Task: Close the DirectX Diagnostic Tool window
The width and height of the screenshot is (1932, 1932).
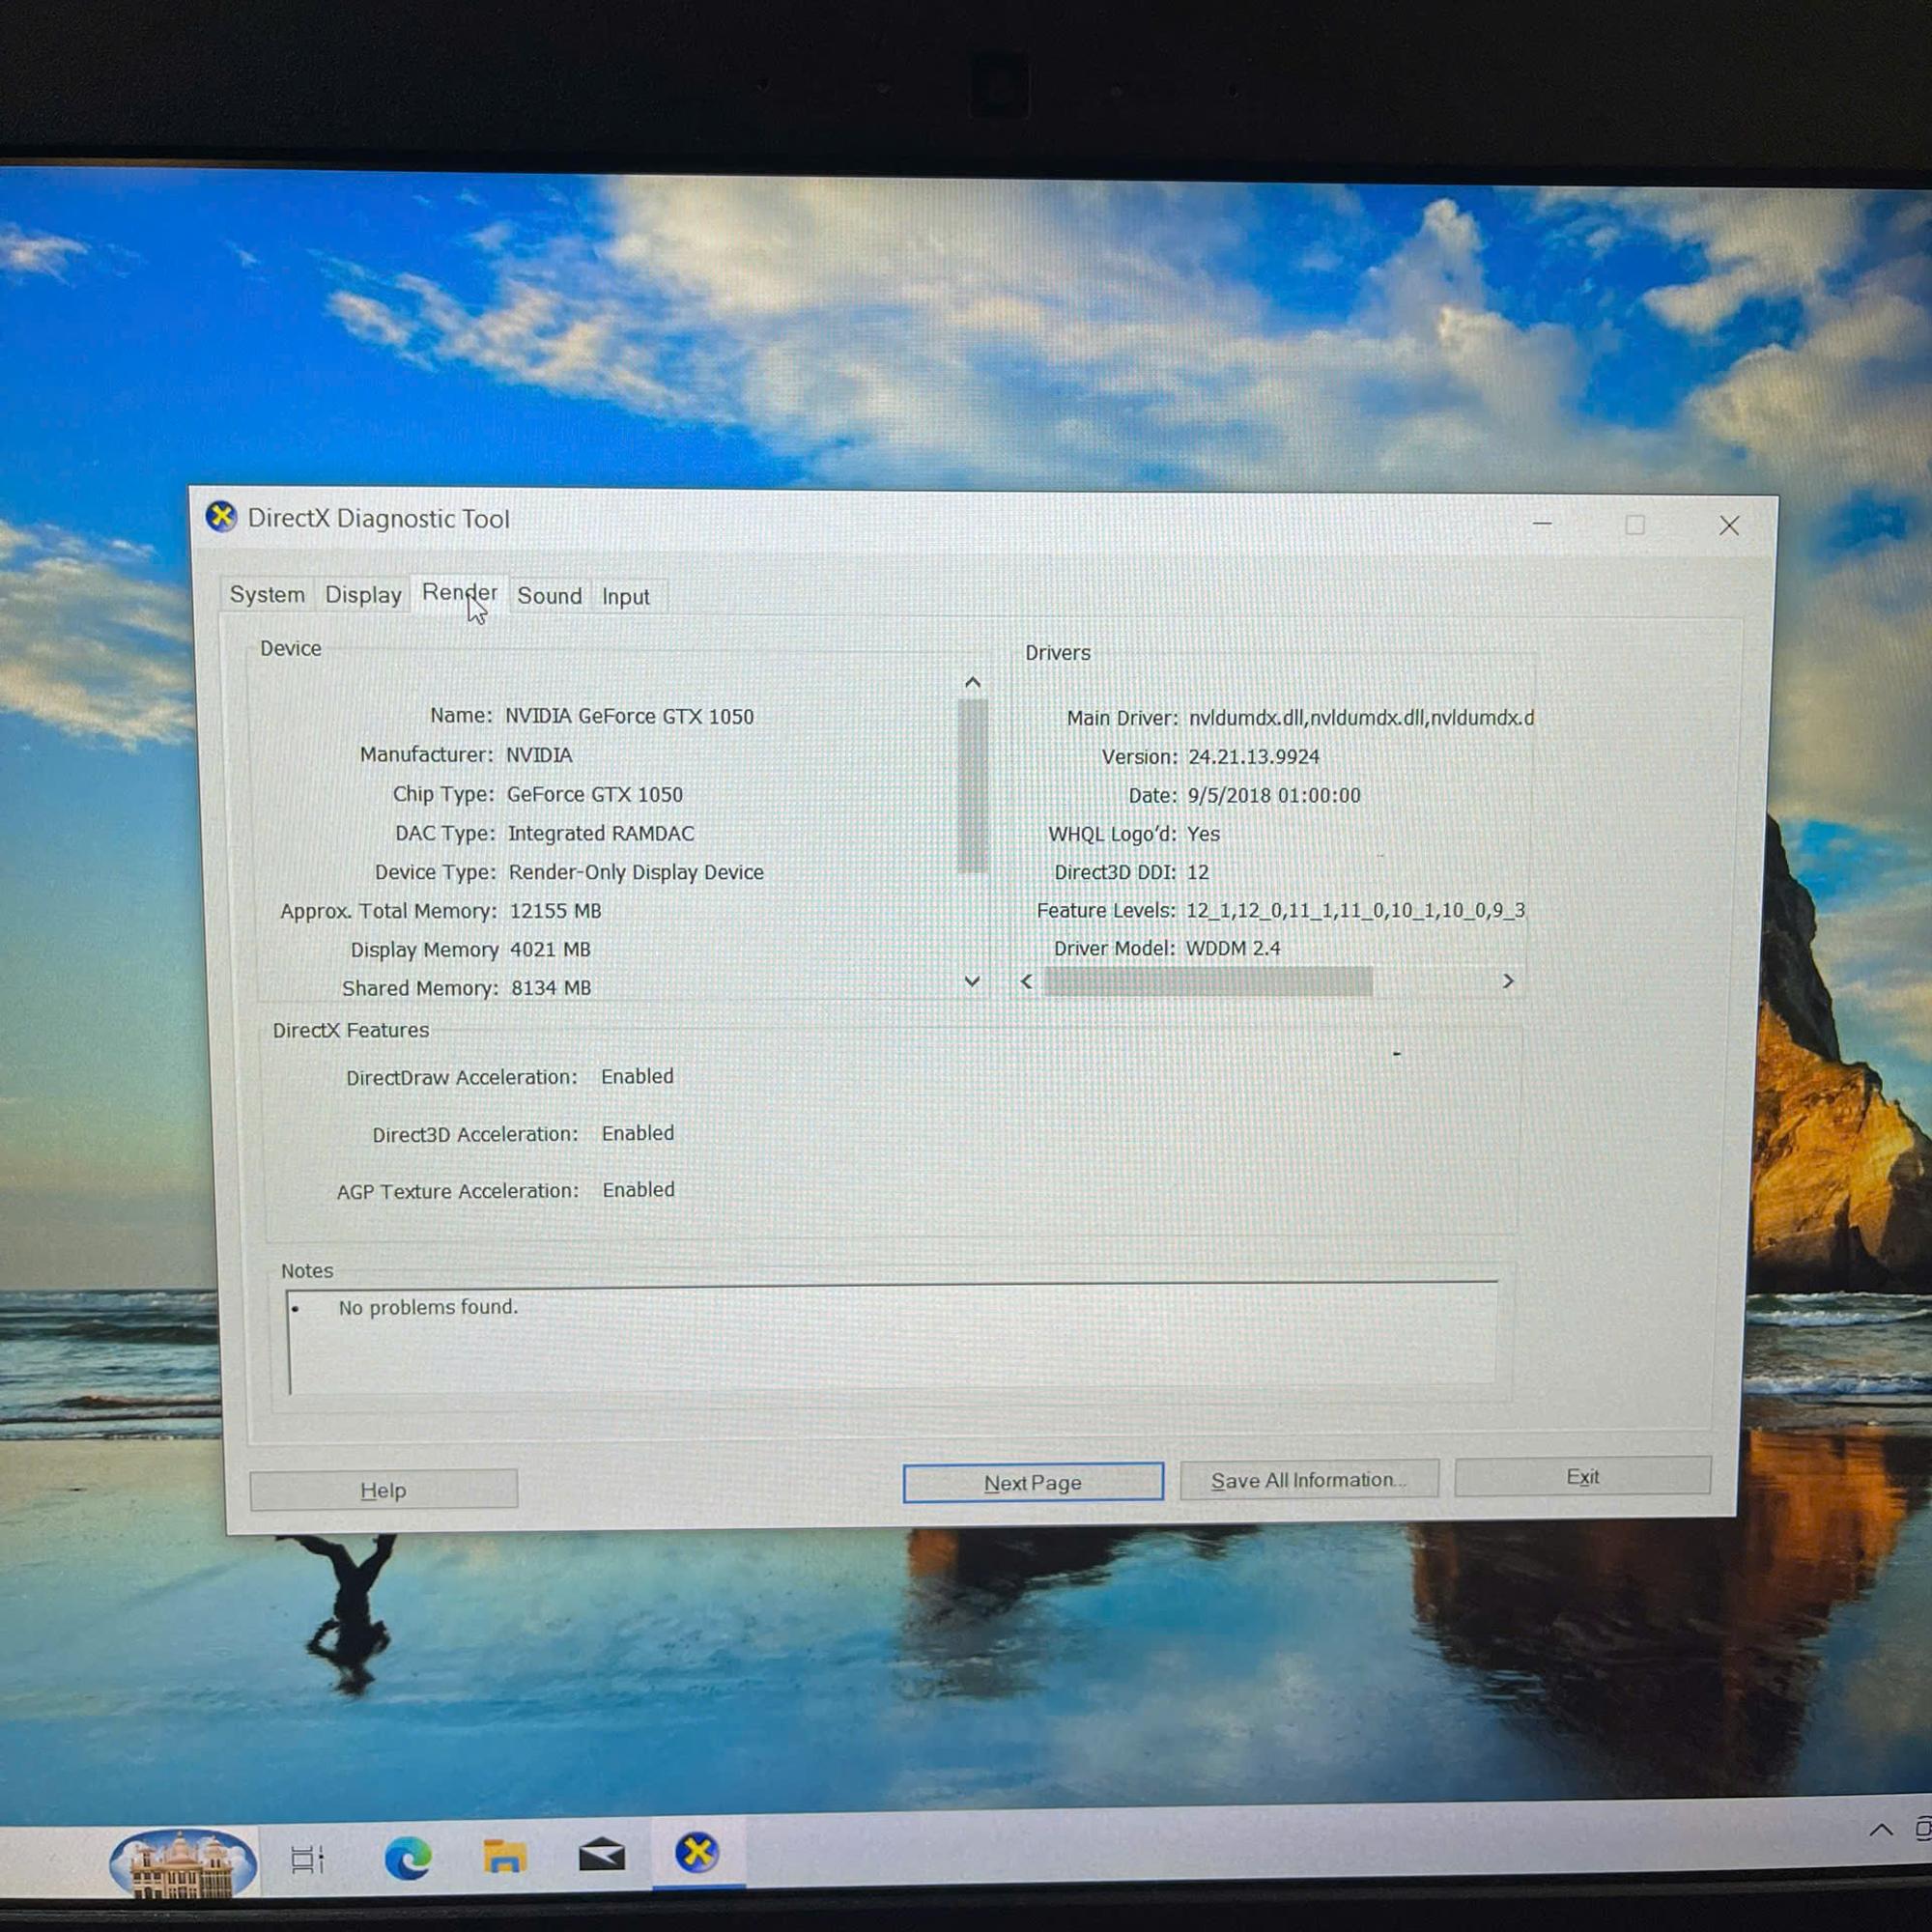Action: pos(1729,525)
